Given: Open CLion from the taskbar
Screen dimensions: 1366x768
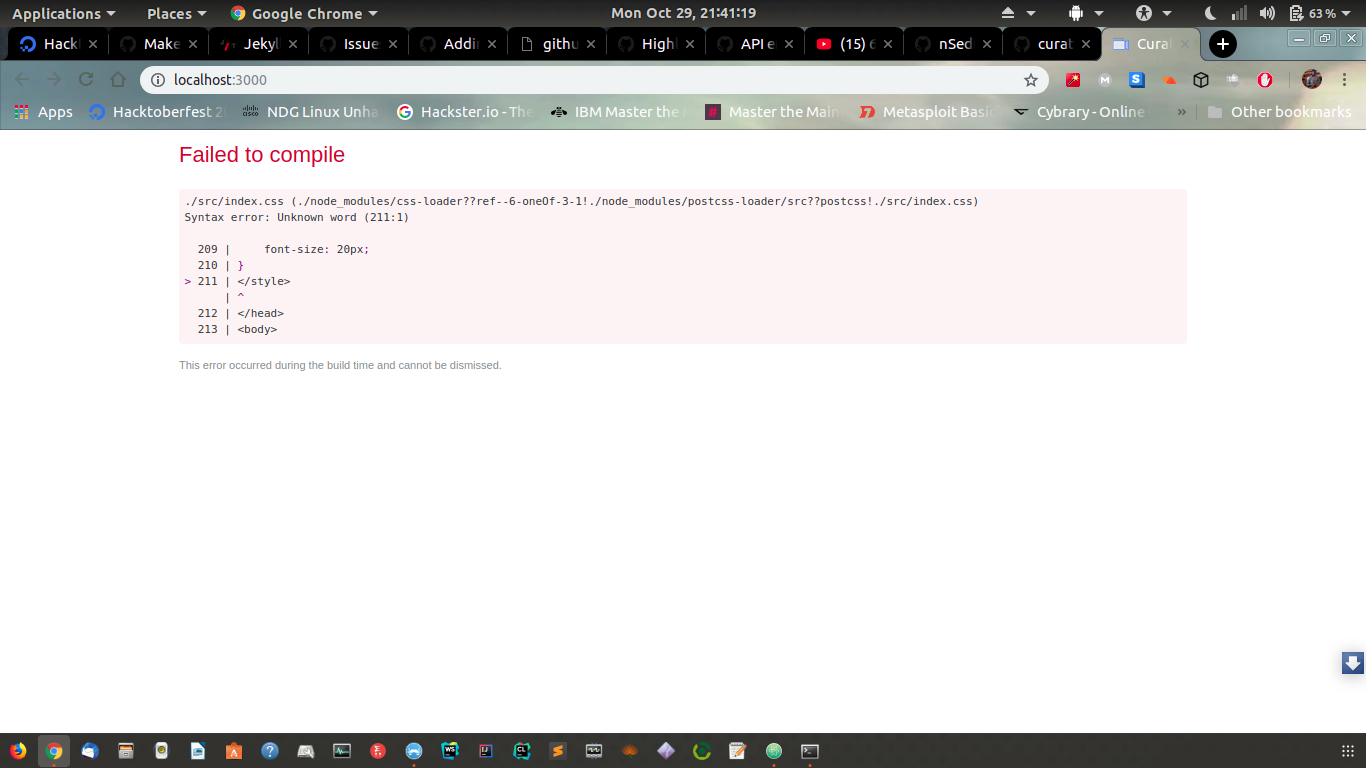Looking at the screenshot, I should pyautogui.click(x=522, y=751).
